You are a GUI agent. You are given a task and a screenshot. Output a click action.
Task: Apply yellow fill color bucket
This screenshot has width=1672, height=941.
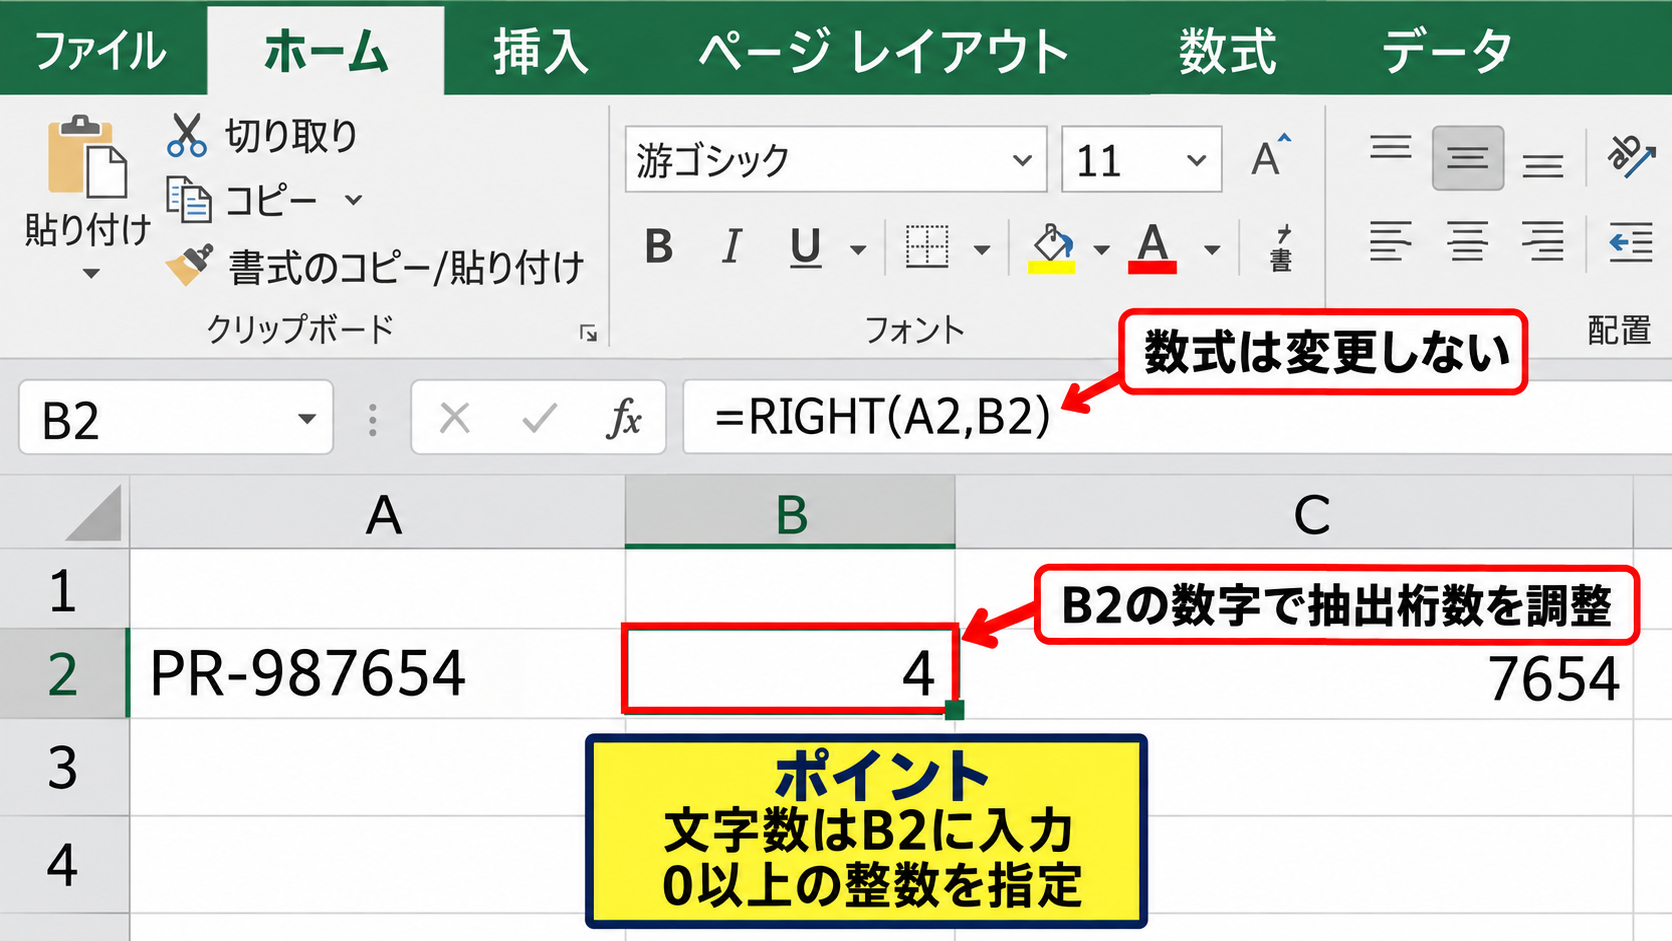click(x=1052, y=248)
